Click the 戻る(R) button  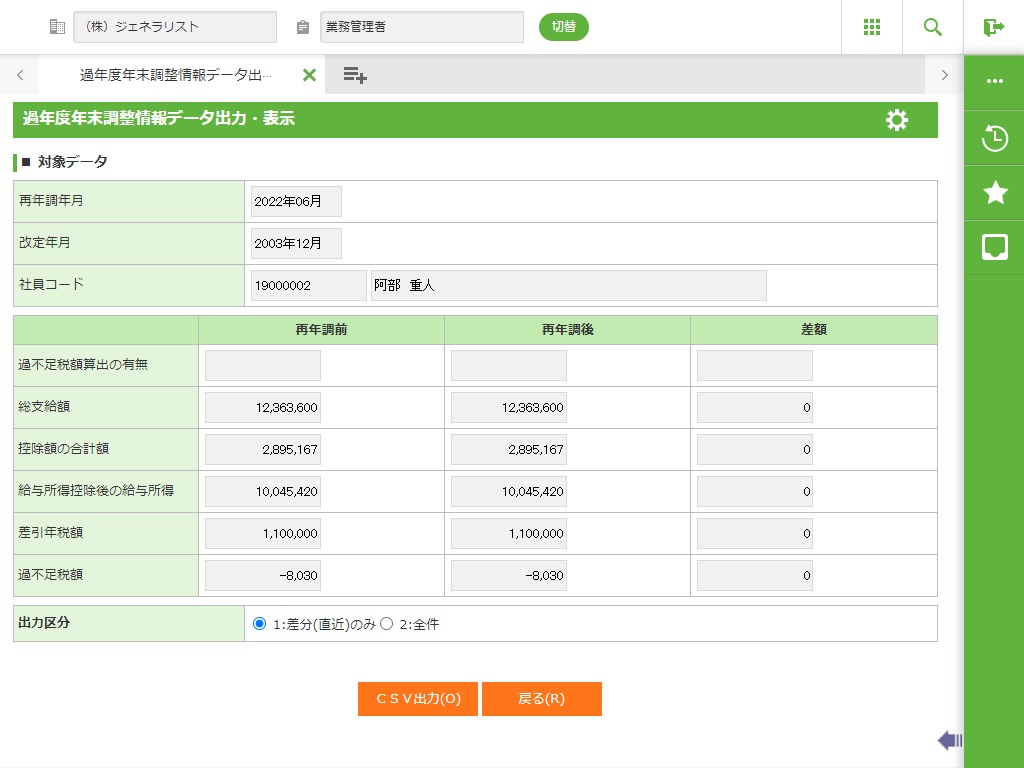pos(541,699)
